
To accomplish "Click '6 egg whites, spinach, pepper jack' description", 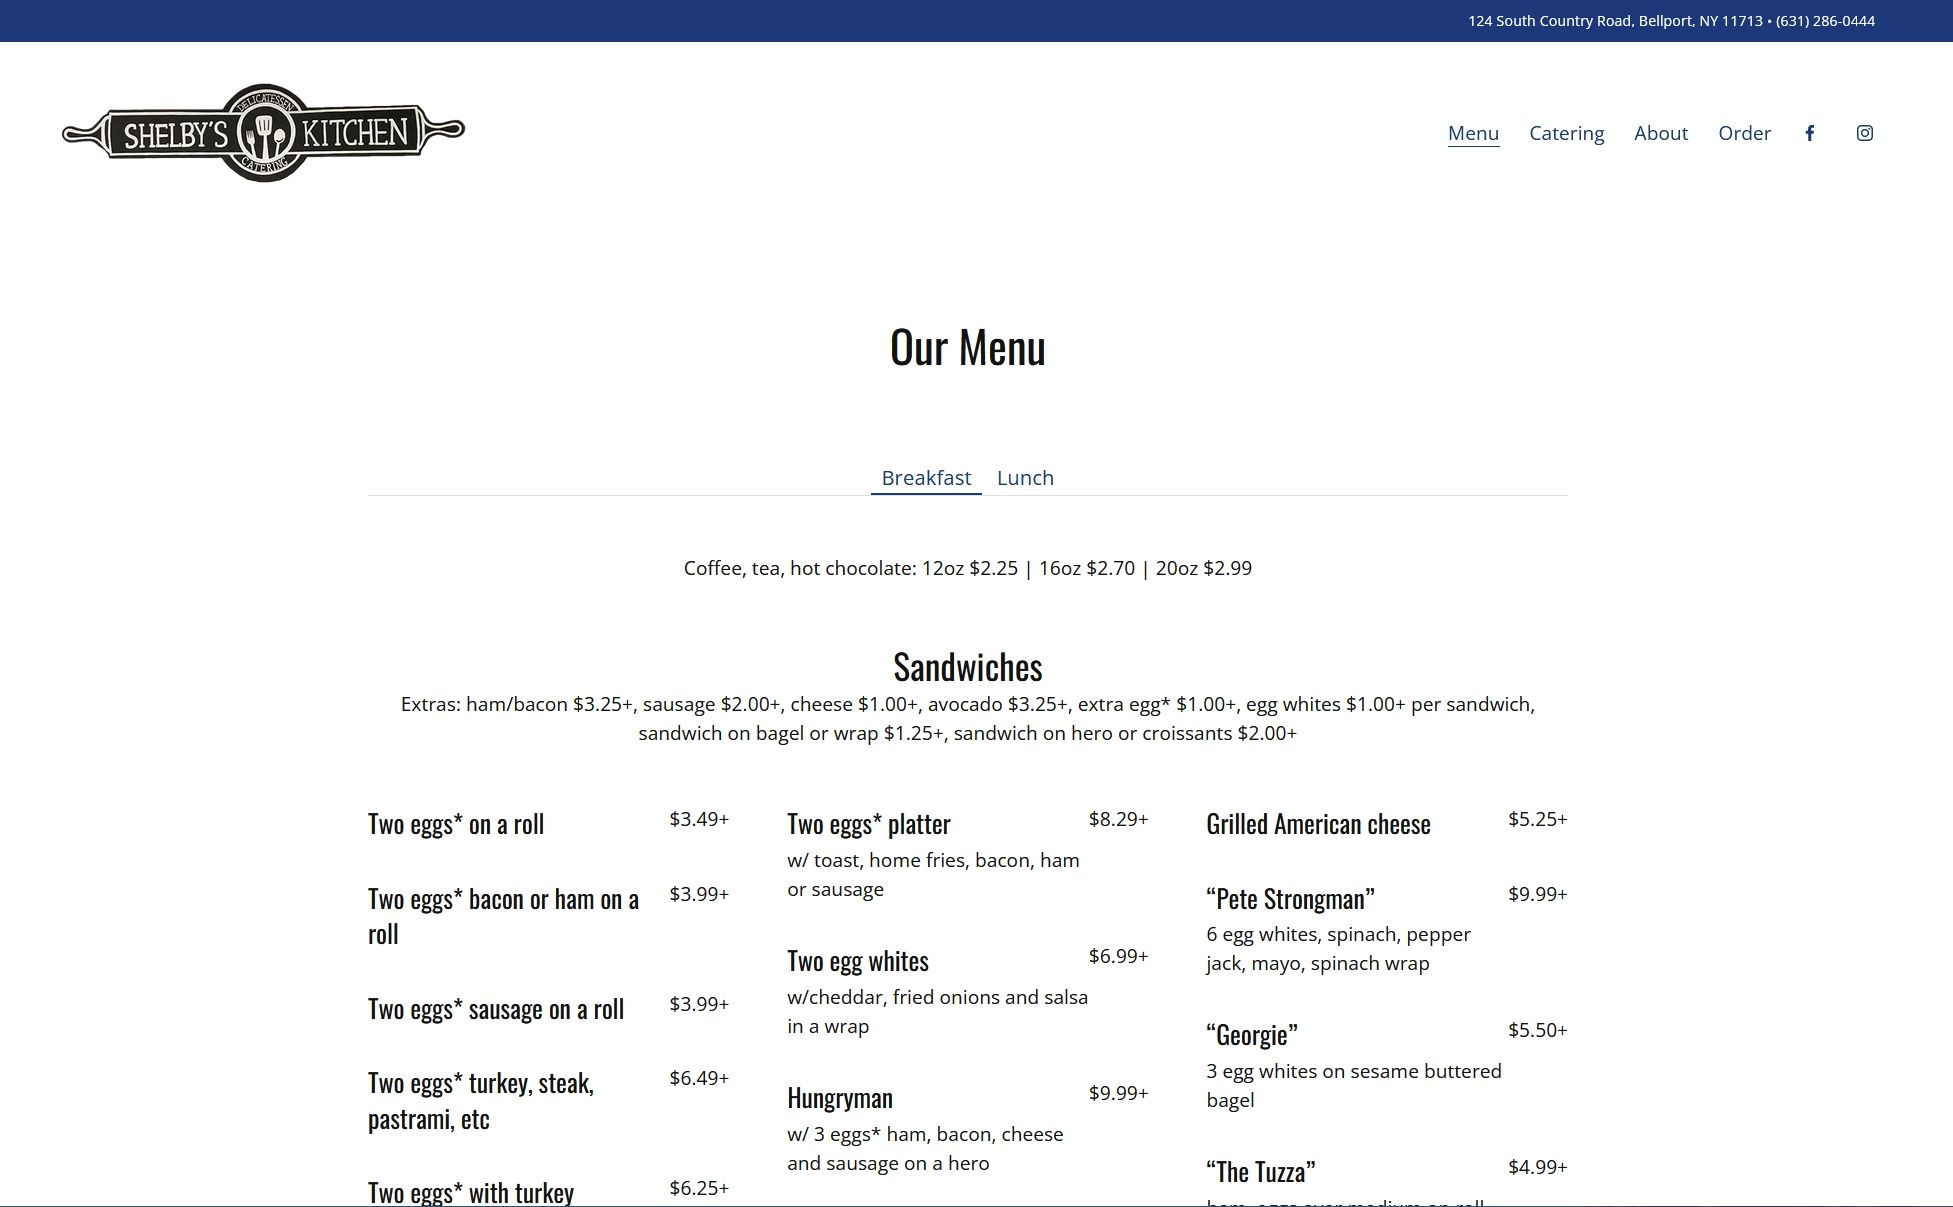I will pos(1338,949).
